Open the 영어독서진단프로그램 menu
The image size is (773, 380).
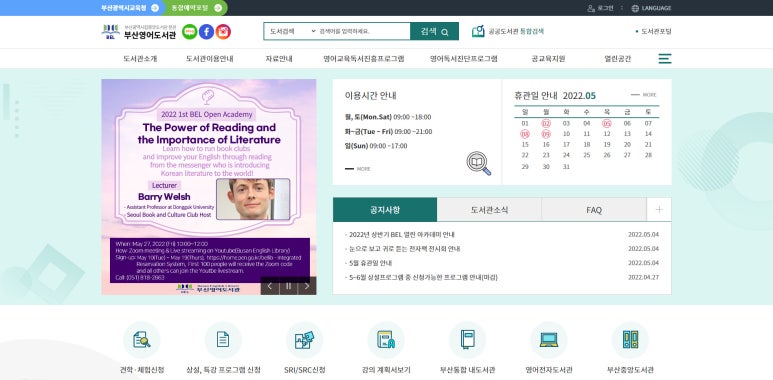463,59
